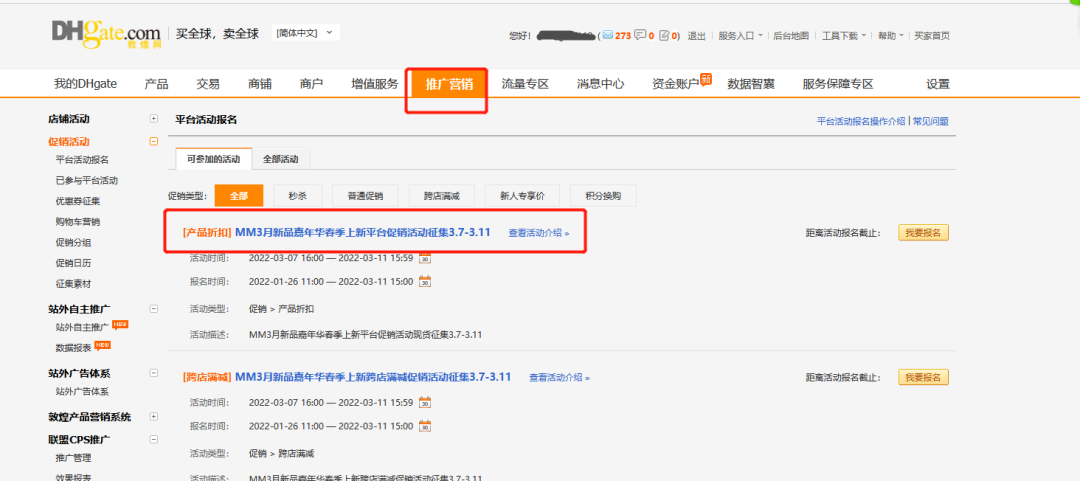Filter promotion type by 新人专享价
This screenshot has height=481, width=1080.
522,196
